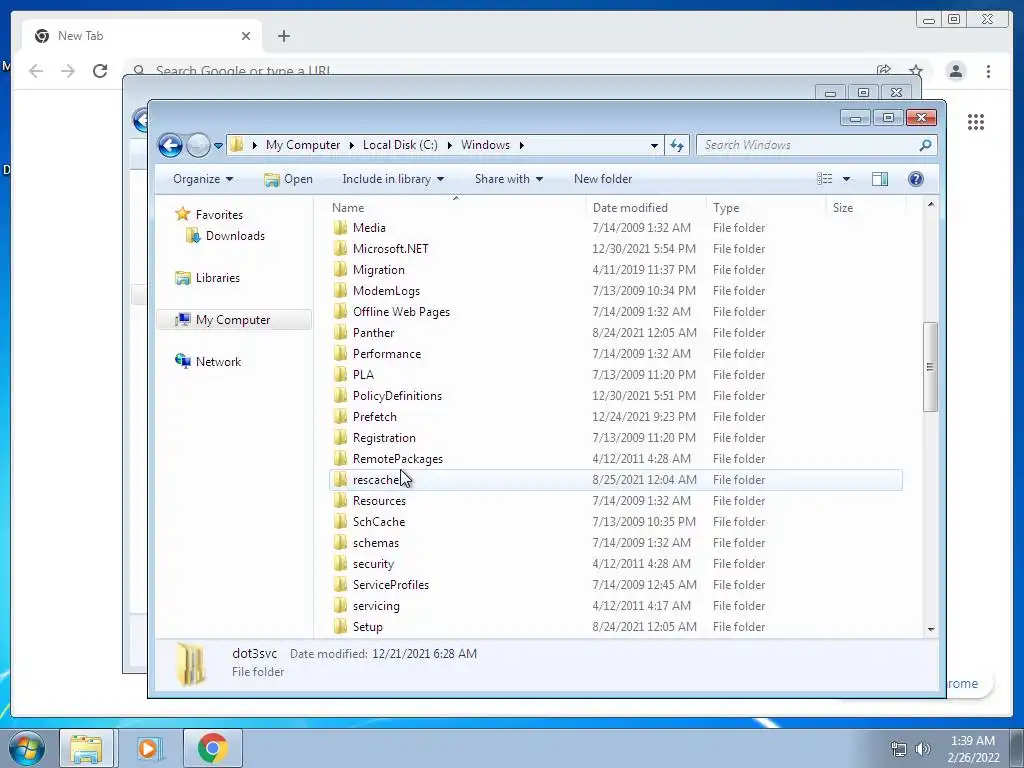Open Windows Media Player taskbar icon
Viewport: 1024px width, 768px height.
click(149, 748)
